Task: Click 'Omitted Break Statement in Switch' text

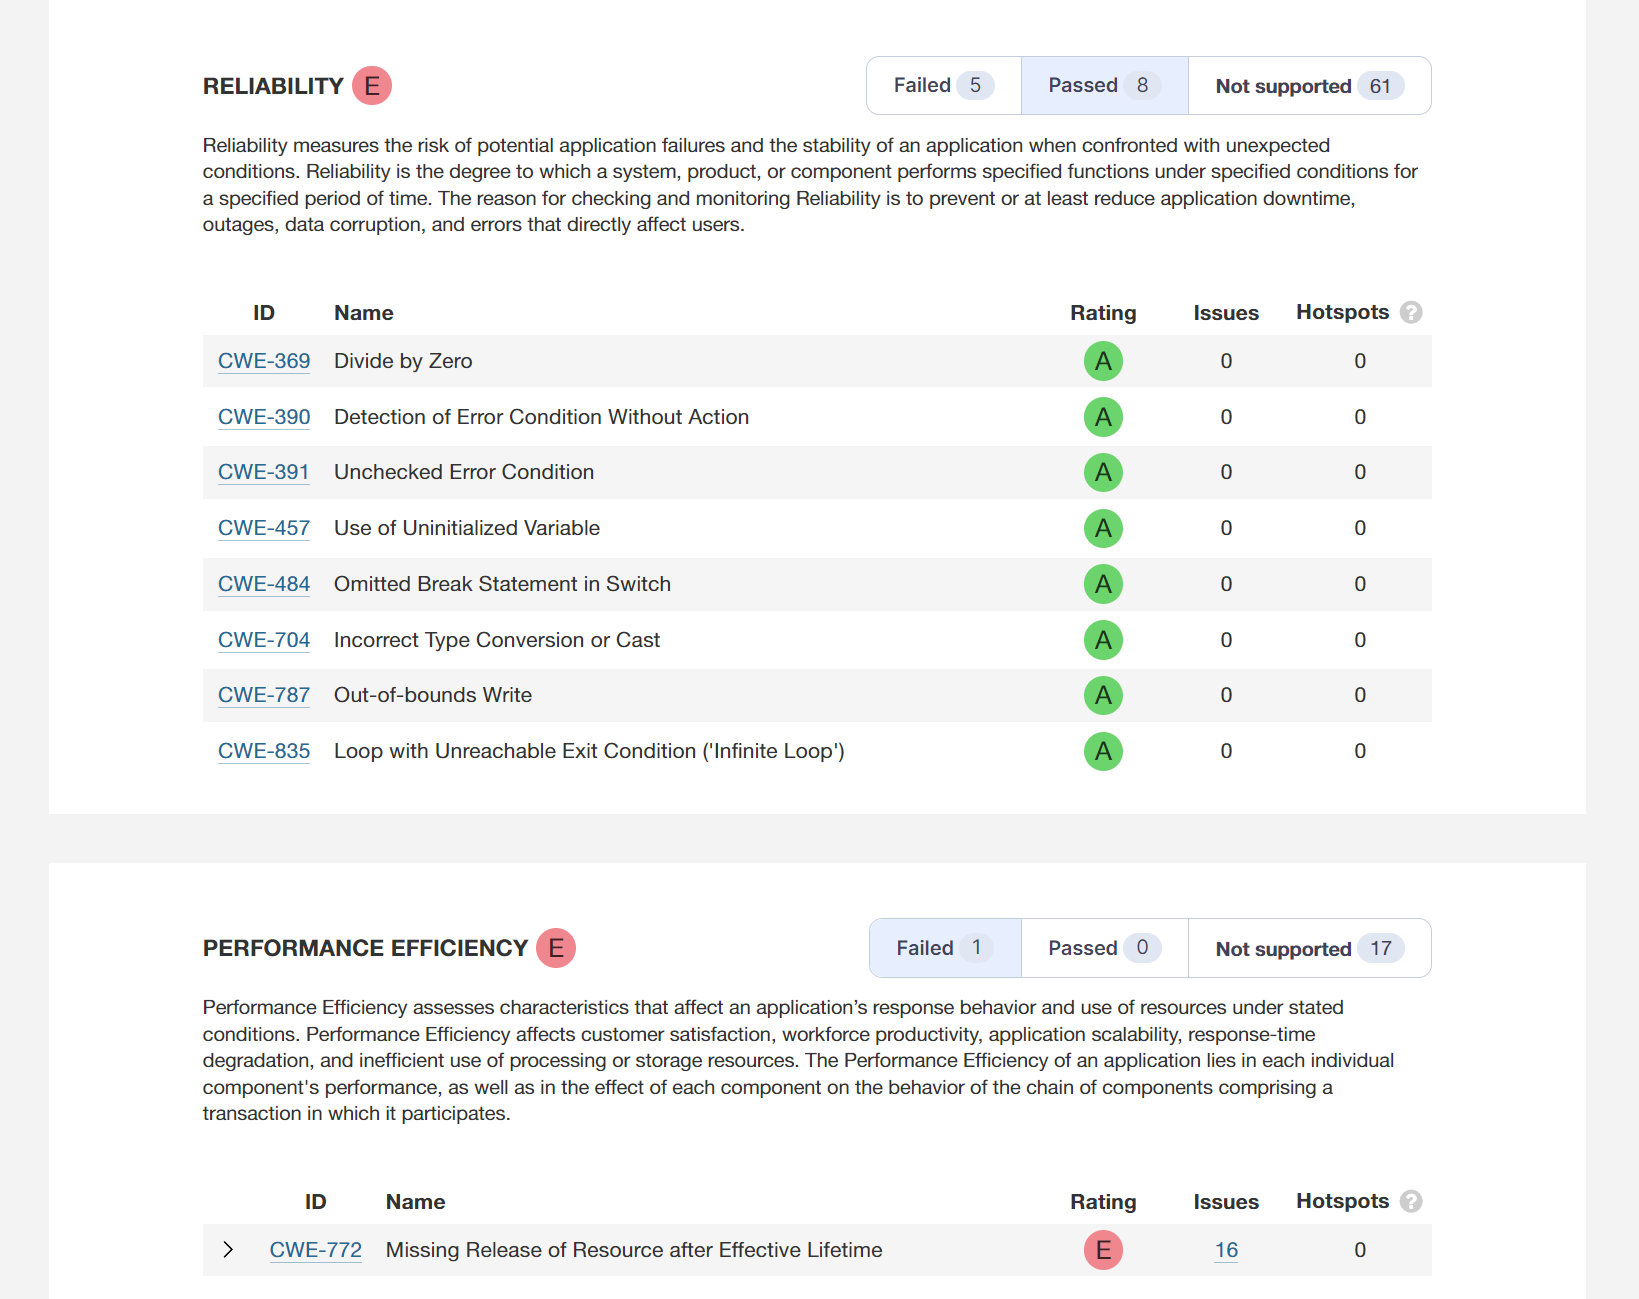Action: (502, 584)
